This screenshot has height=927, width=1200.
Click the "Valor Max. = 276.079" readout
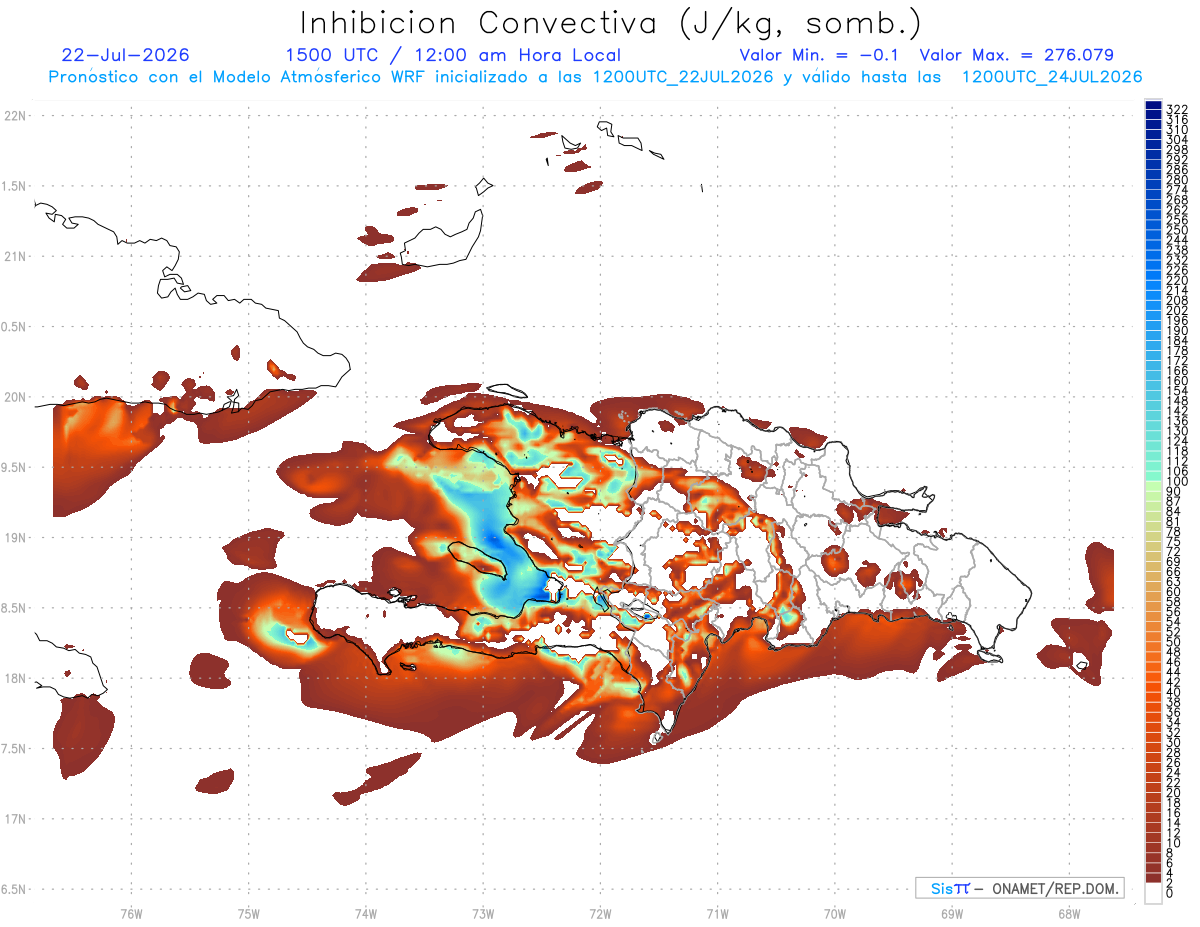1016,55
